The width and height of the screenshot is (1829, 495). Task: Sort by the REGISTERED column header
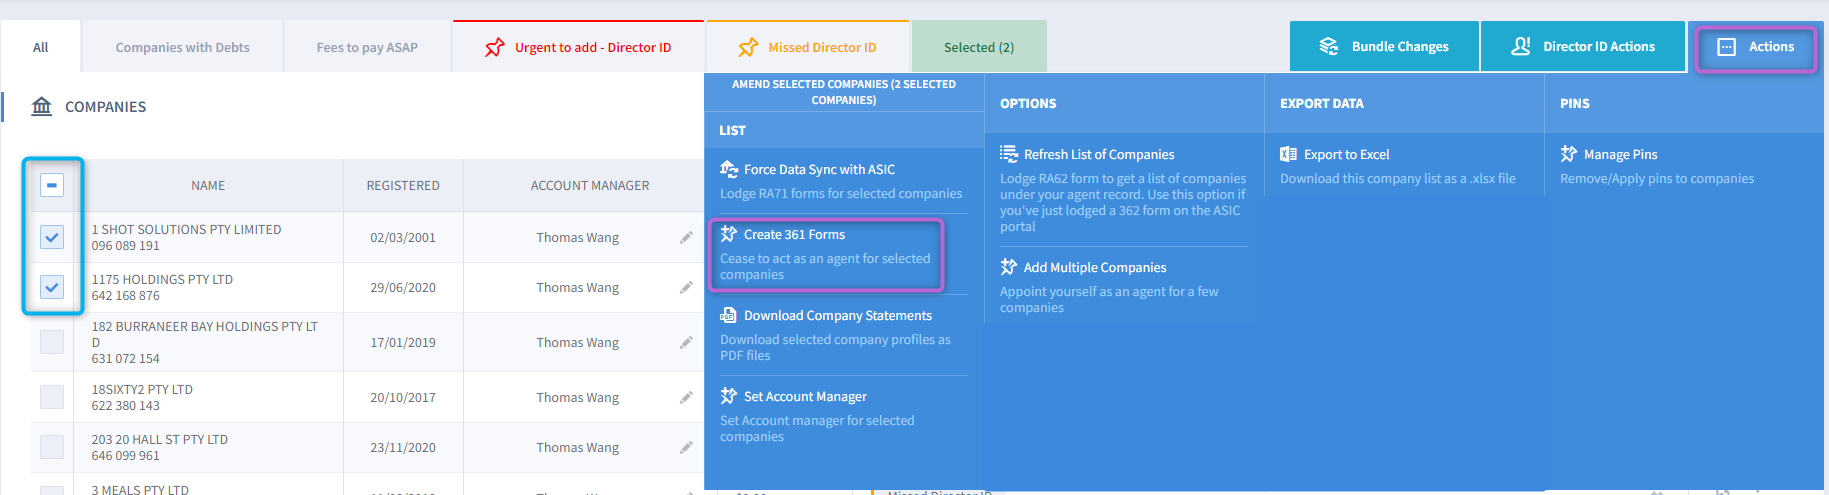click(403, 185)
